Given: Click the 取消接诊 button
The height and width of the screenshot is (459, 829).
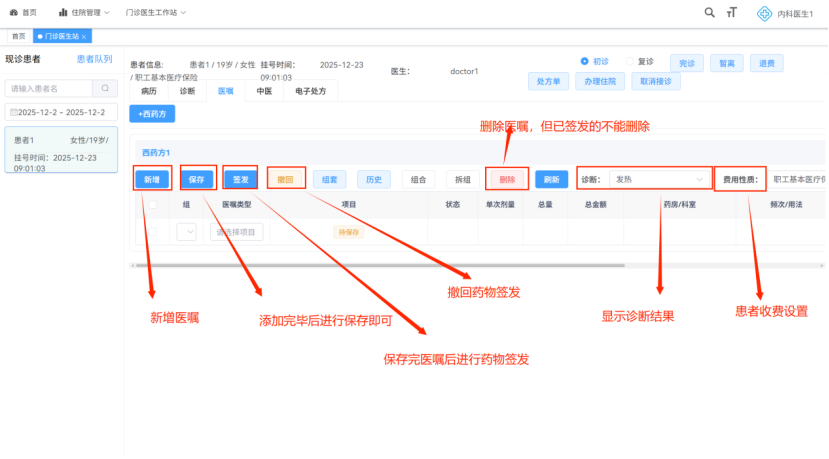Looking at the screenshot, I should tap(656, 81).
